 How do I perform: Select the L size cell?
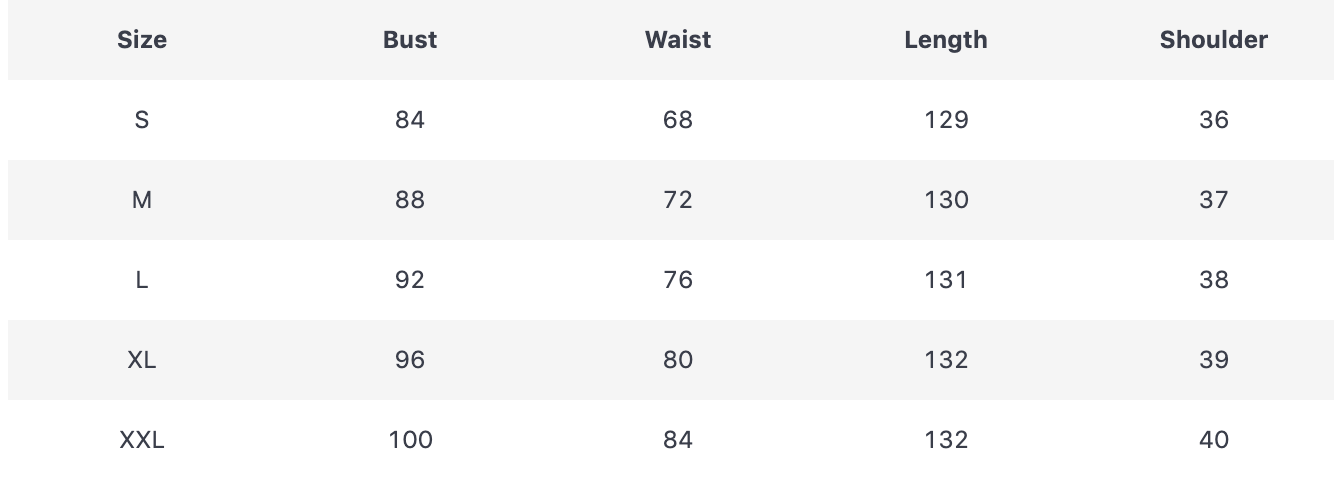click(x=142, y=280)
